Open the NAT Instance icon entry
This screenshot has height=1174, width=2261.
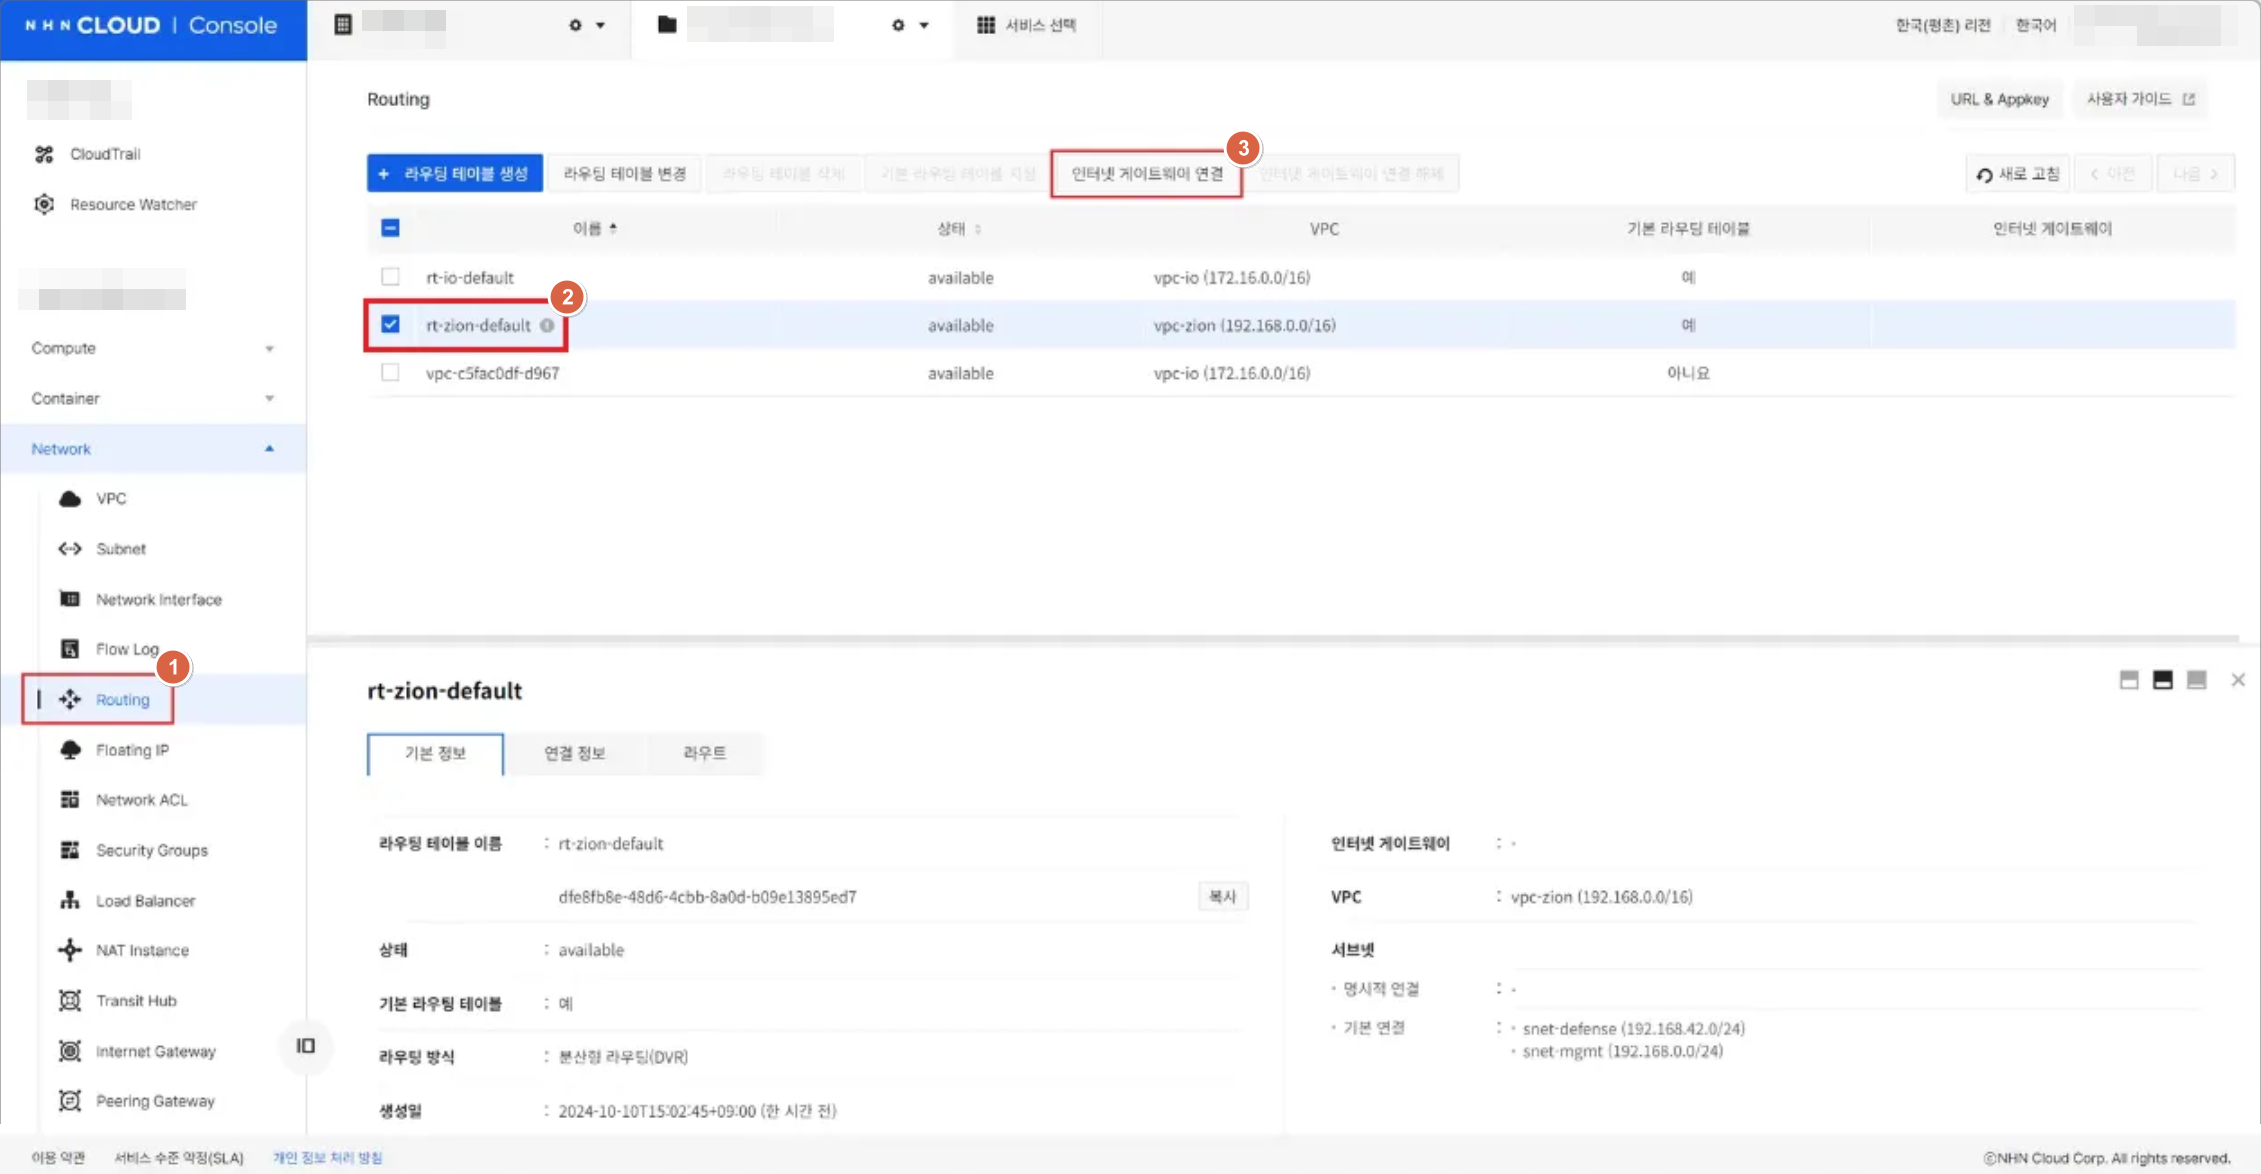[x=70, y=950]
